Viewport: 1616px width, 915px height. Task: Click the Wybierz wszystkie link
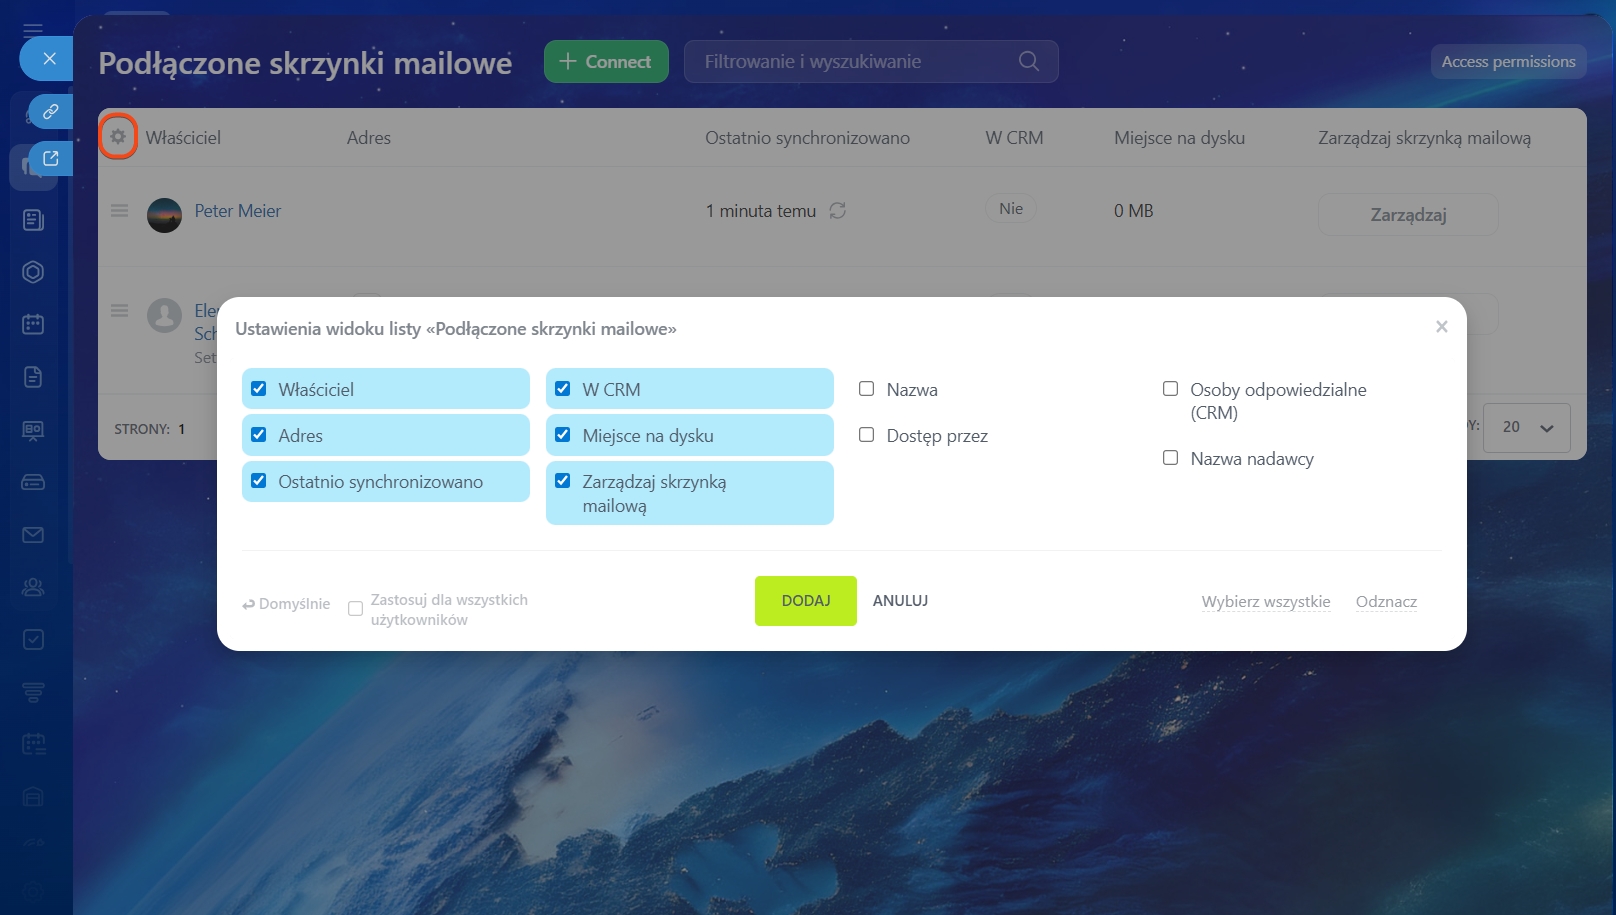pyautogui.click(x=1265, y=602)
